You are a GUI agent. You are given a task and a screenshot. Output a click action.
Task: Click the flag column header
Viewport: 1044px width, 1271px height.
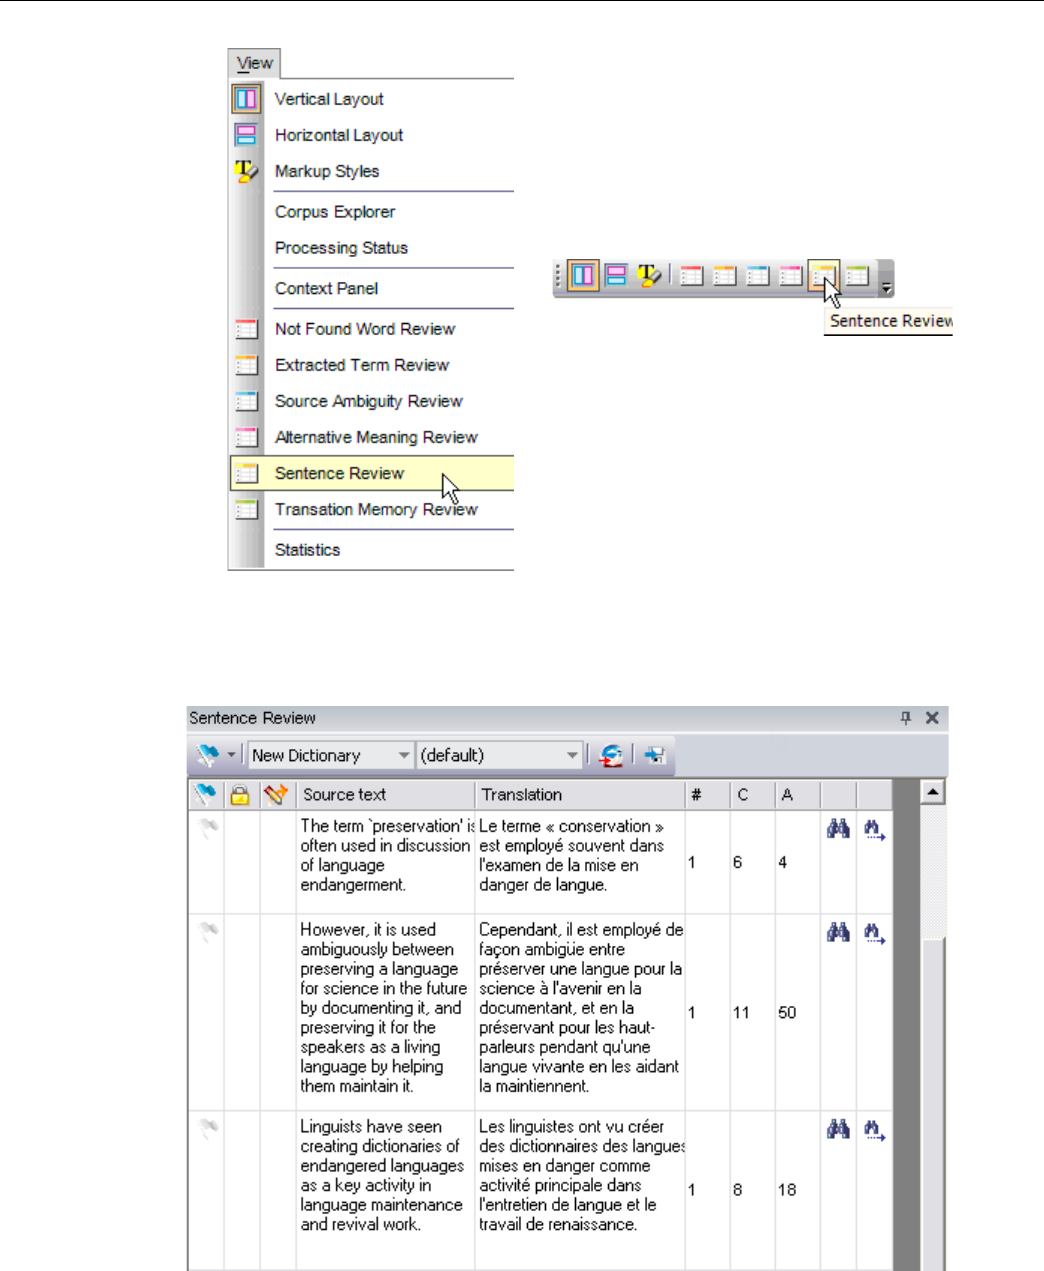(x=206, y=795)
